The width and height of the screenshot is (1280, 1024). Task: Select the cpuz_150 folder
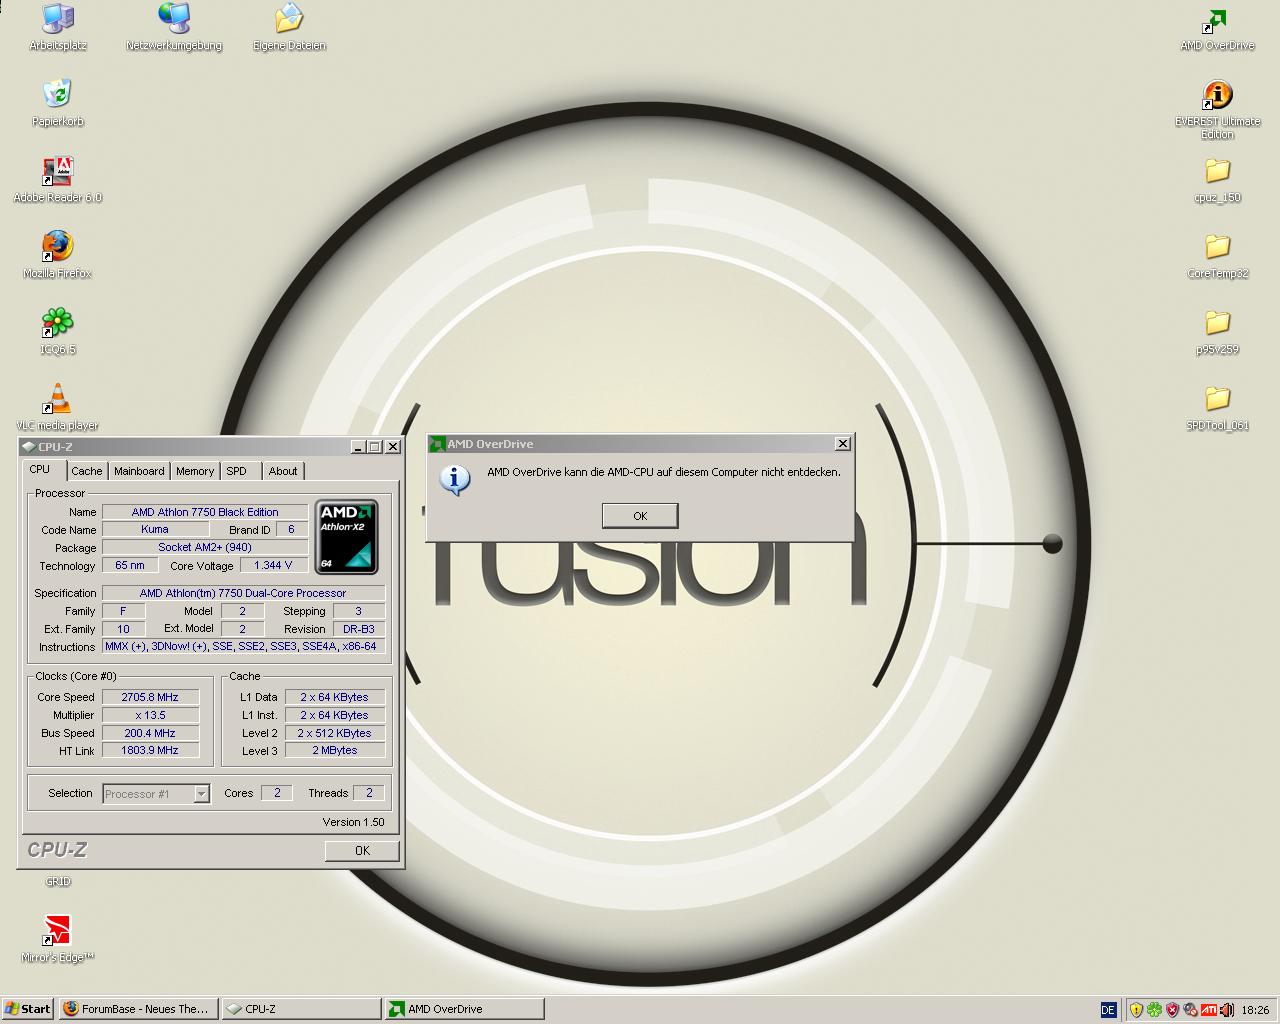pyautogui.click(x=1217, y=179)
